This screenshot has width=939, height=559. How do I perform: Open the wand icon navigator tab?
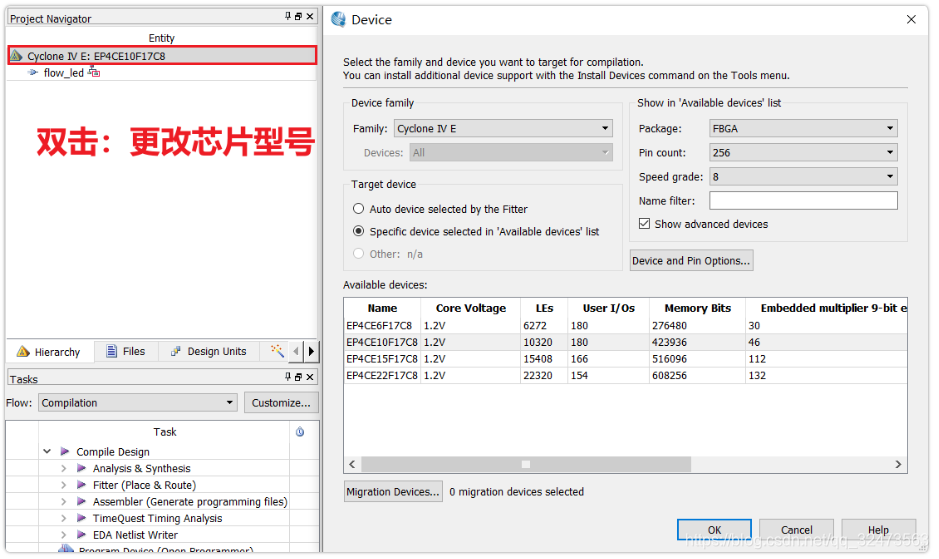click(x=277, y=351)
